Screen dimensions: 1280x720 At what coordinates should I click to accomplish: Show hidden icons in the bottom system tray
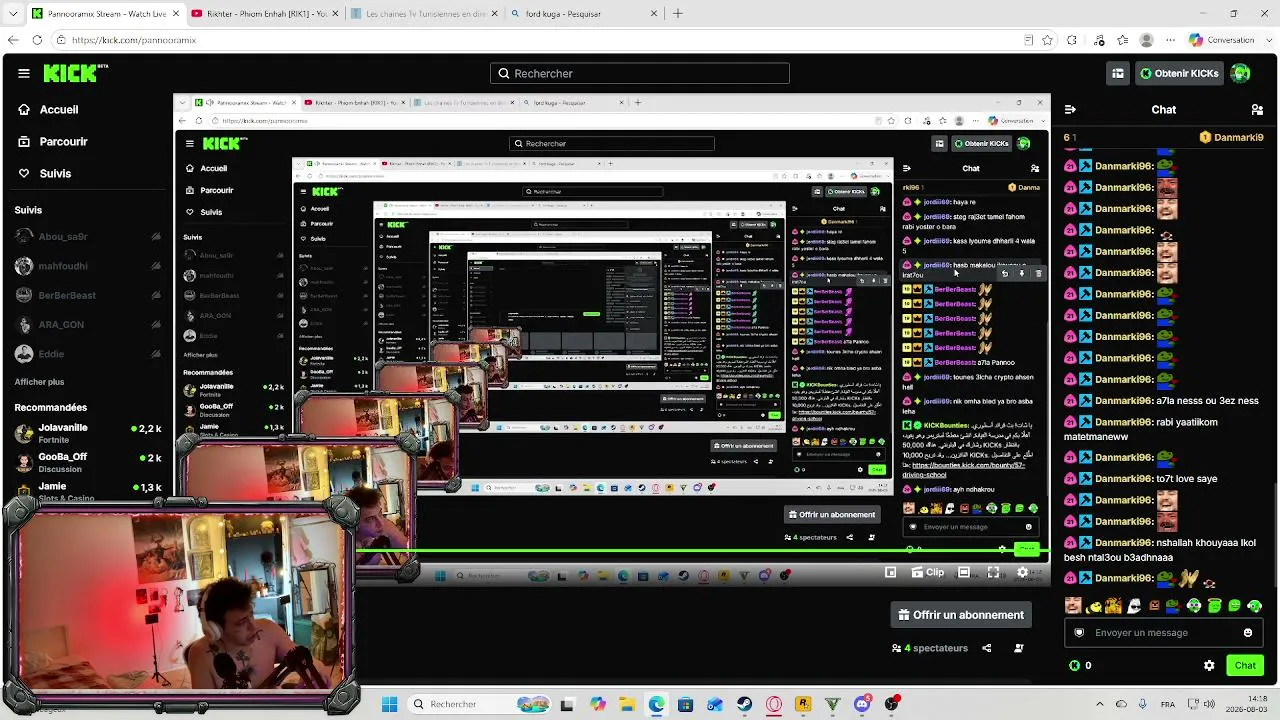coord(1100,704)
